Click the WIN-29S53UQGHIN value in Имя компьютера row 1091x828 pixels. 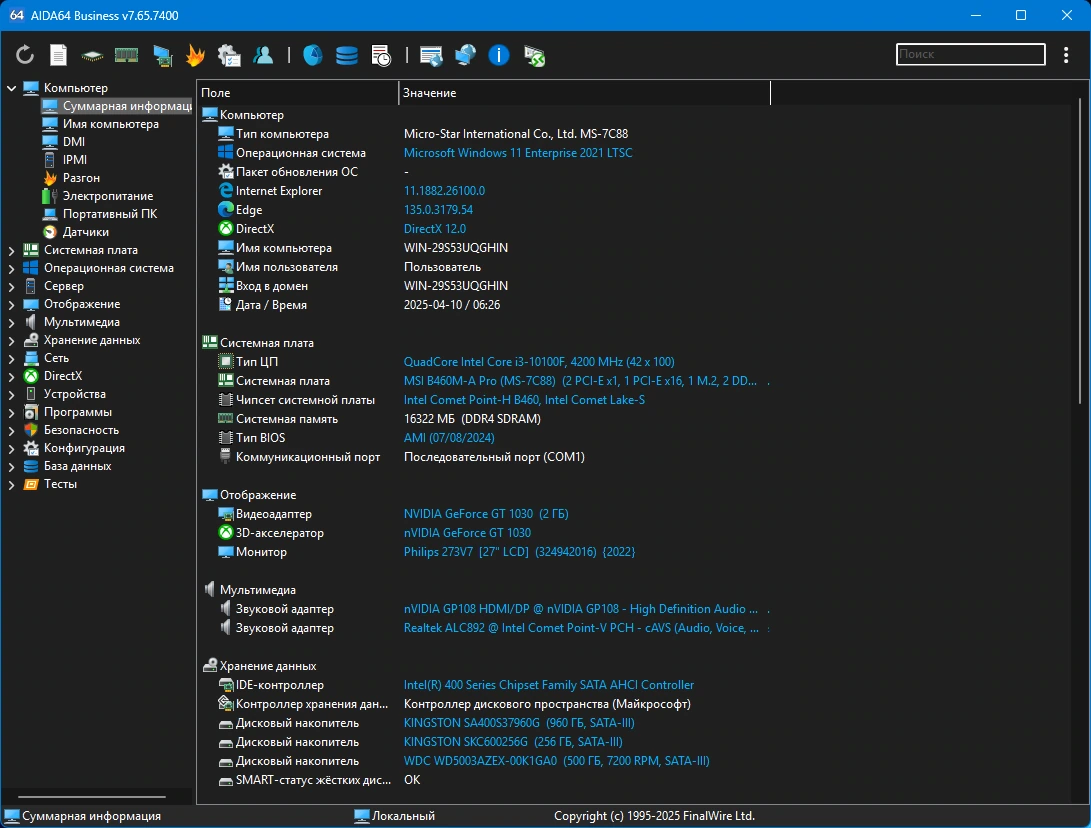456,248
